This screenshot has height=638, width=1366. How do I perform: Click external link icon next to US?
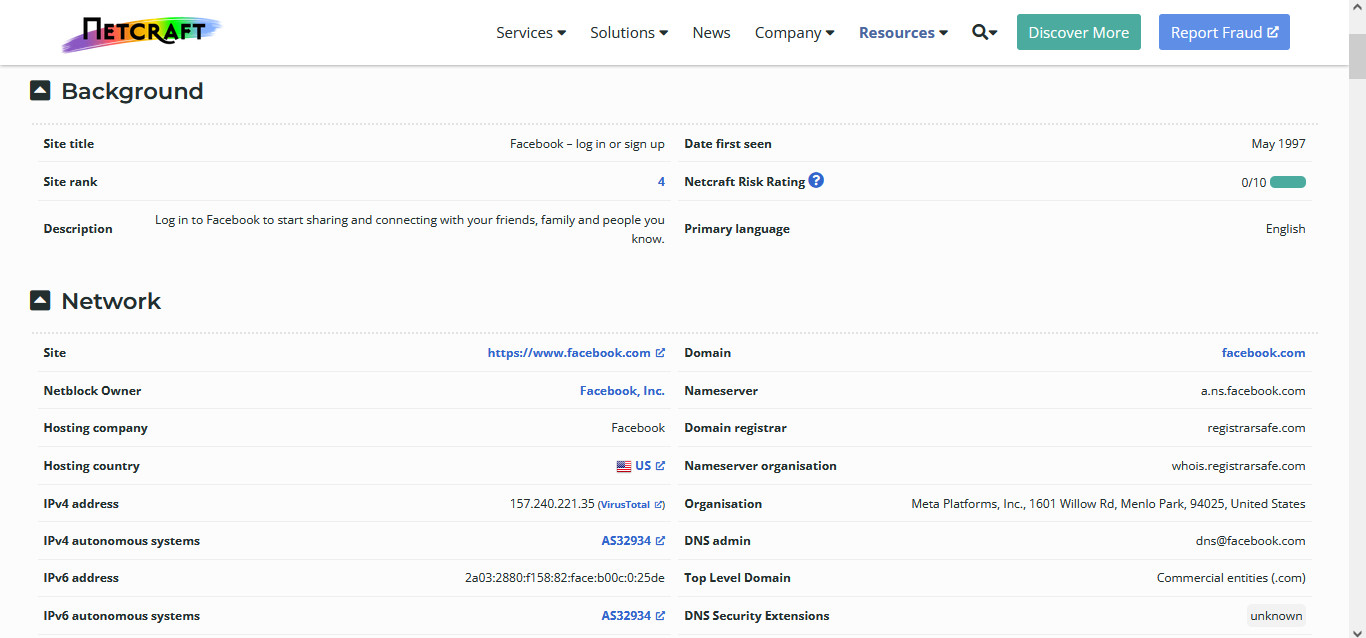[x=660, y=466]
